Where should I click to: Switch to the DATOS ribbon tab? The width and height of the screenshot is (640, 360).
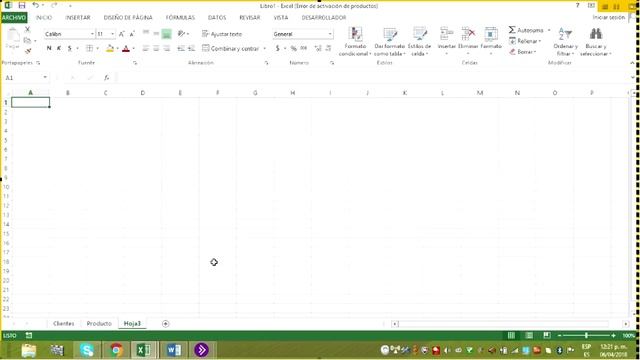pyautogui.click(x=217, y=18)
